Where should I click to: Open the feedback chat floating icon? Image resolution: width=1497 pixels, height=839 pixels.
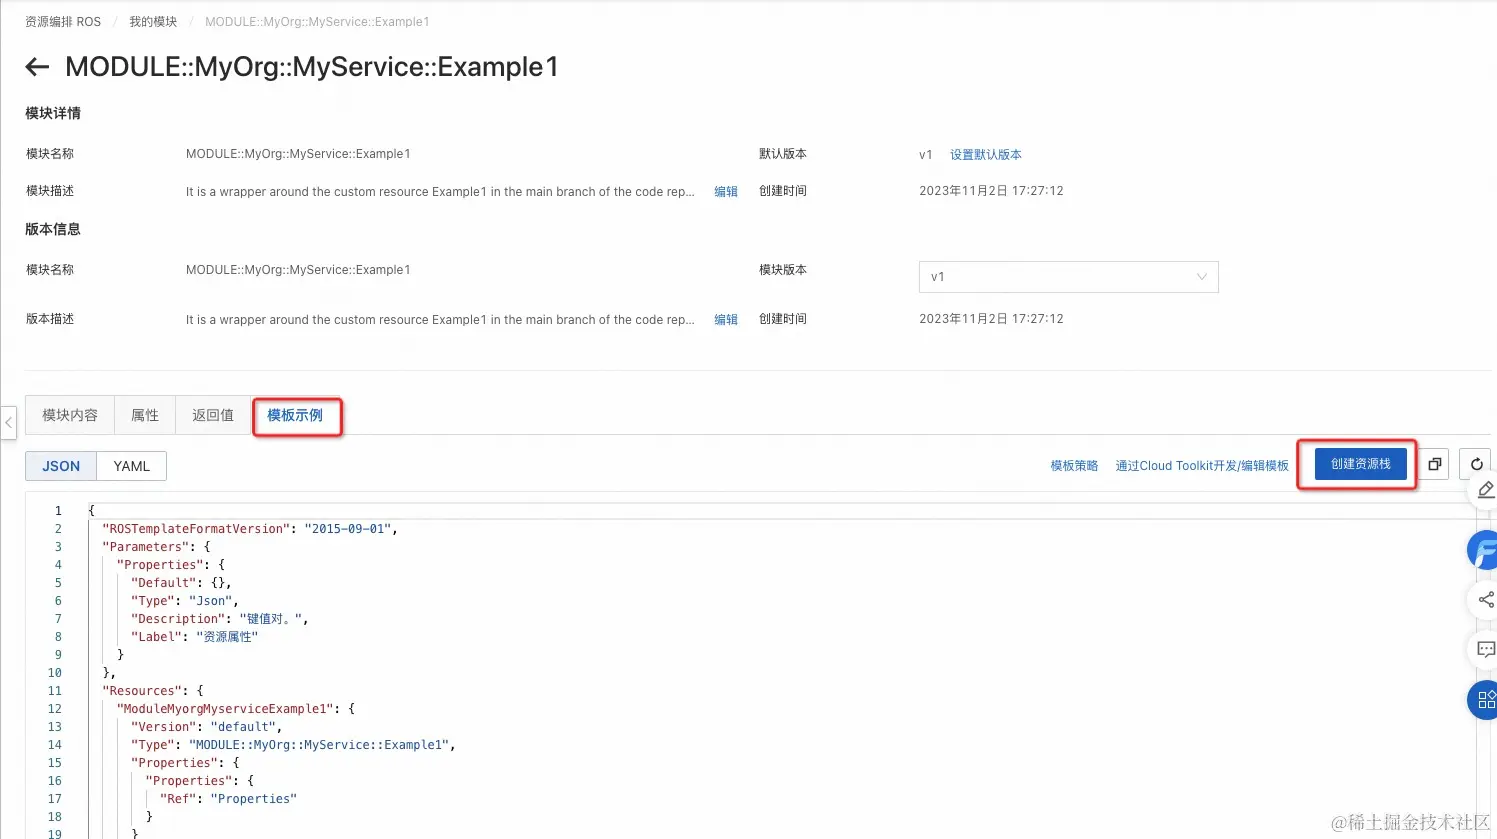[1485, 650]
